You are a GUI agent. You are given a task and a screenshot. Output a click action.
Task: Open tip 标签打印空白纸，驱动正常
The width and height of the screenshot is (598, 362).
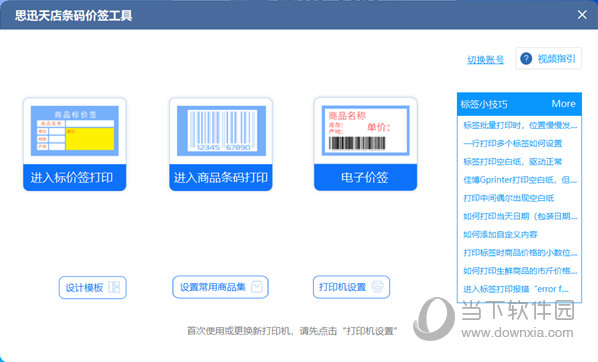pos(513,162)
